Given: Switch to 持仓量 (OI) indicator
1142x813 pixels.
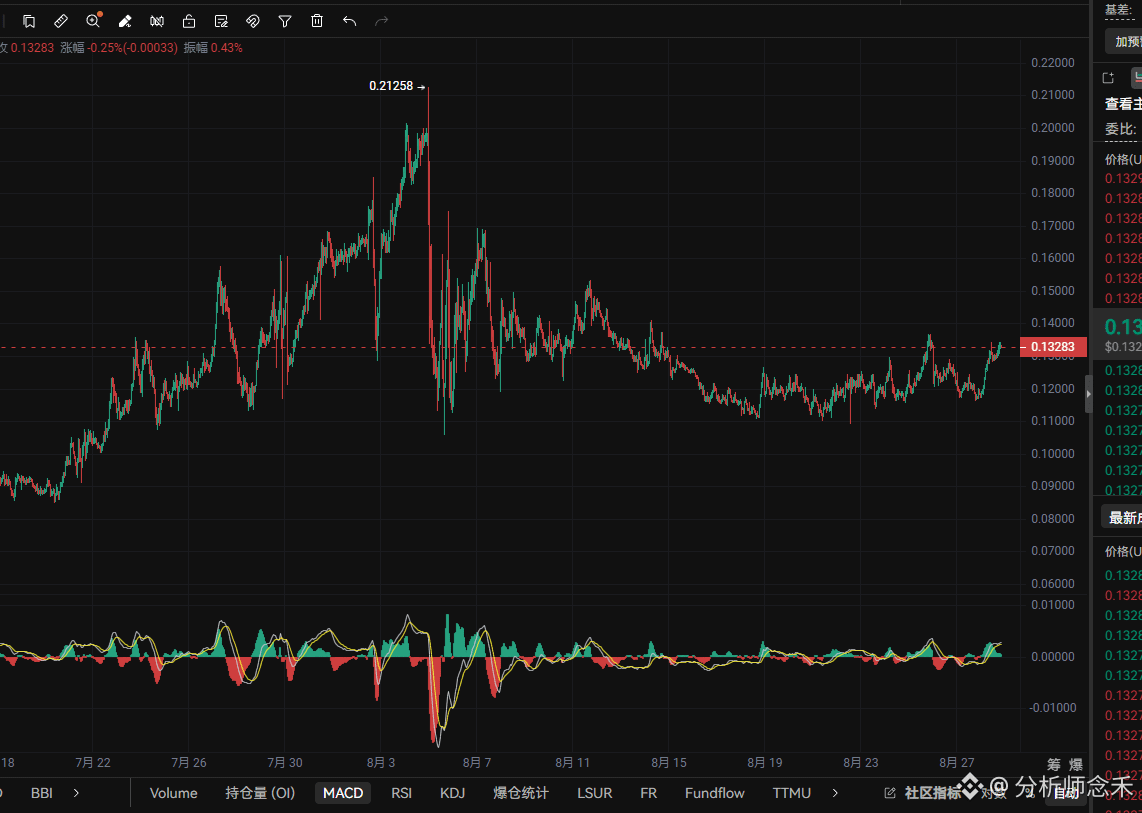Looking at the screenshot, I should tap(260, 793).
